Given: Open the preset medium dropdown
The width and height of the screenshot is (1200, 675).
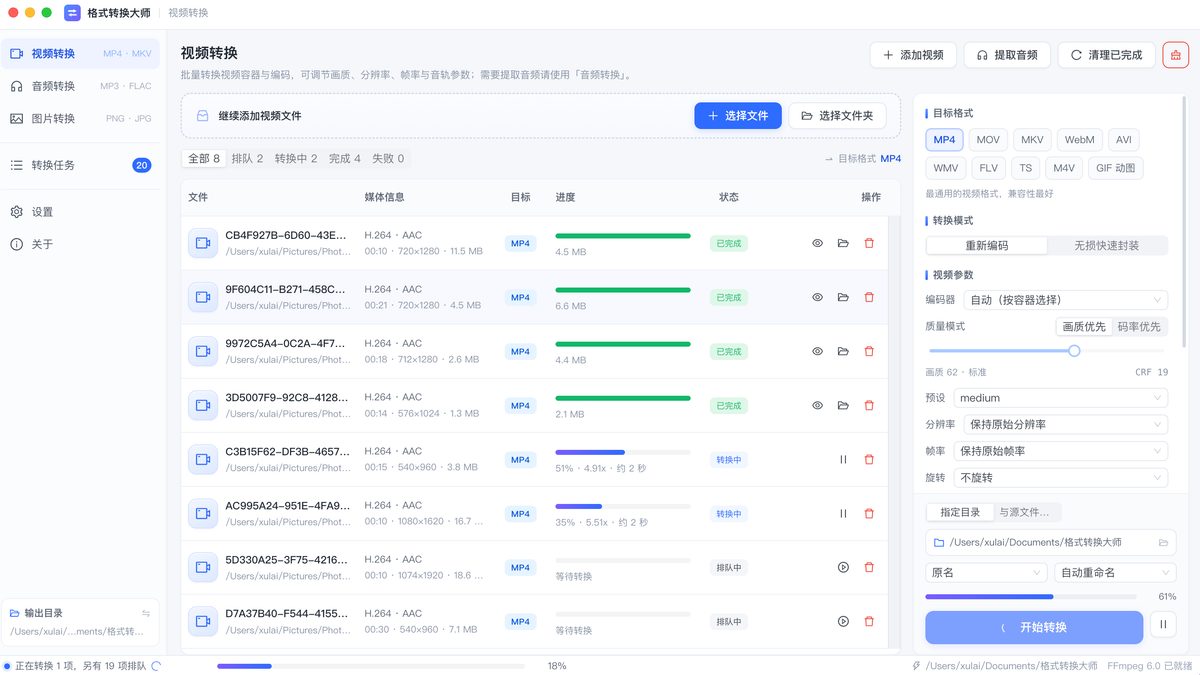Looking at the screenshot, I should pyautogui.click(x=1061, y=398).
